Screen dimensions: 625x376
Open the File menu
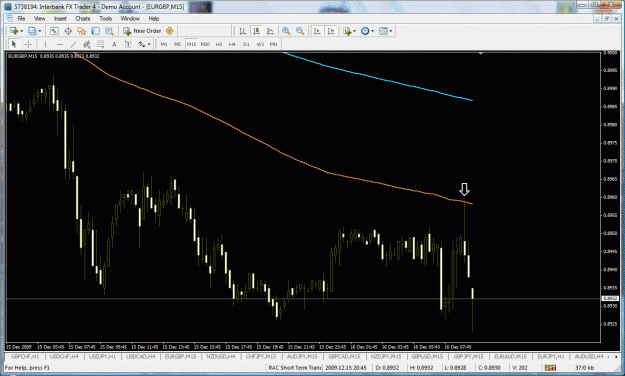21,19
